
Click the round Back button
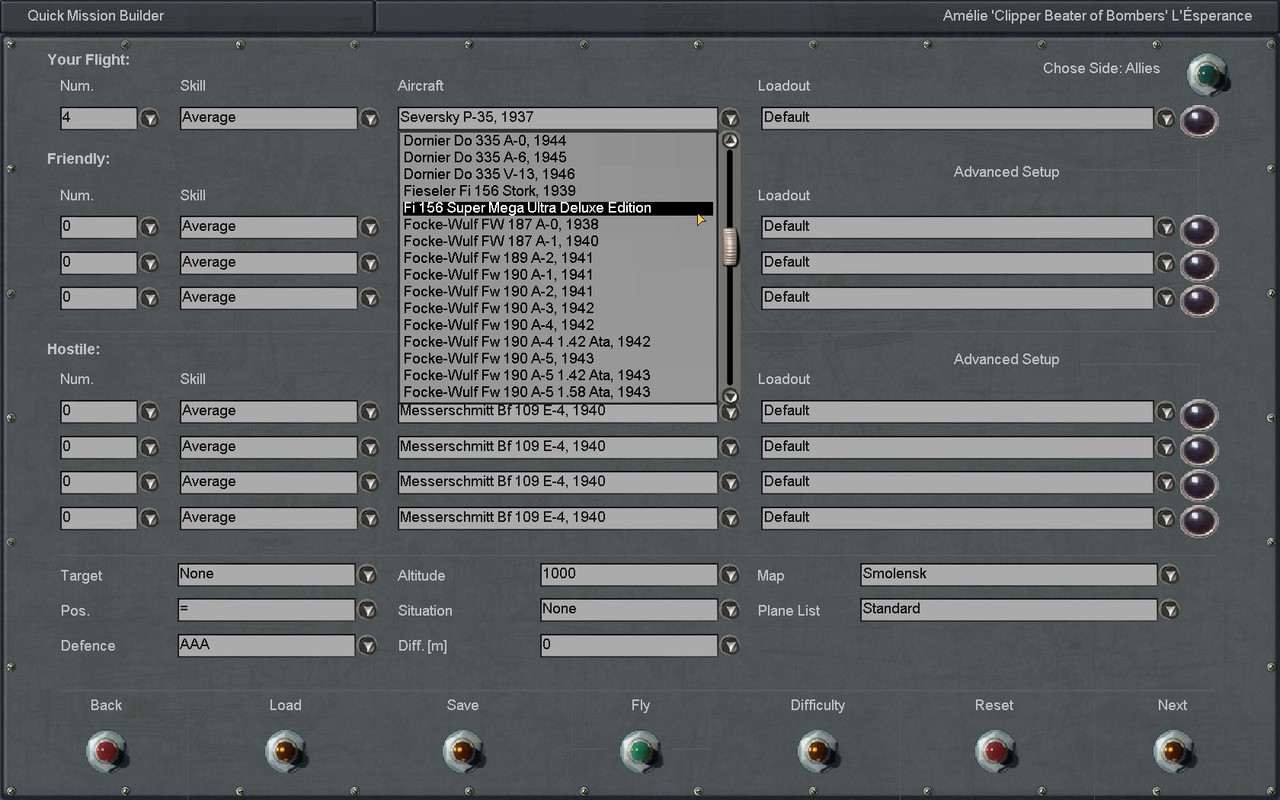coord(106,750)
